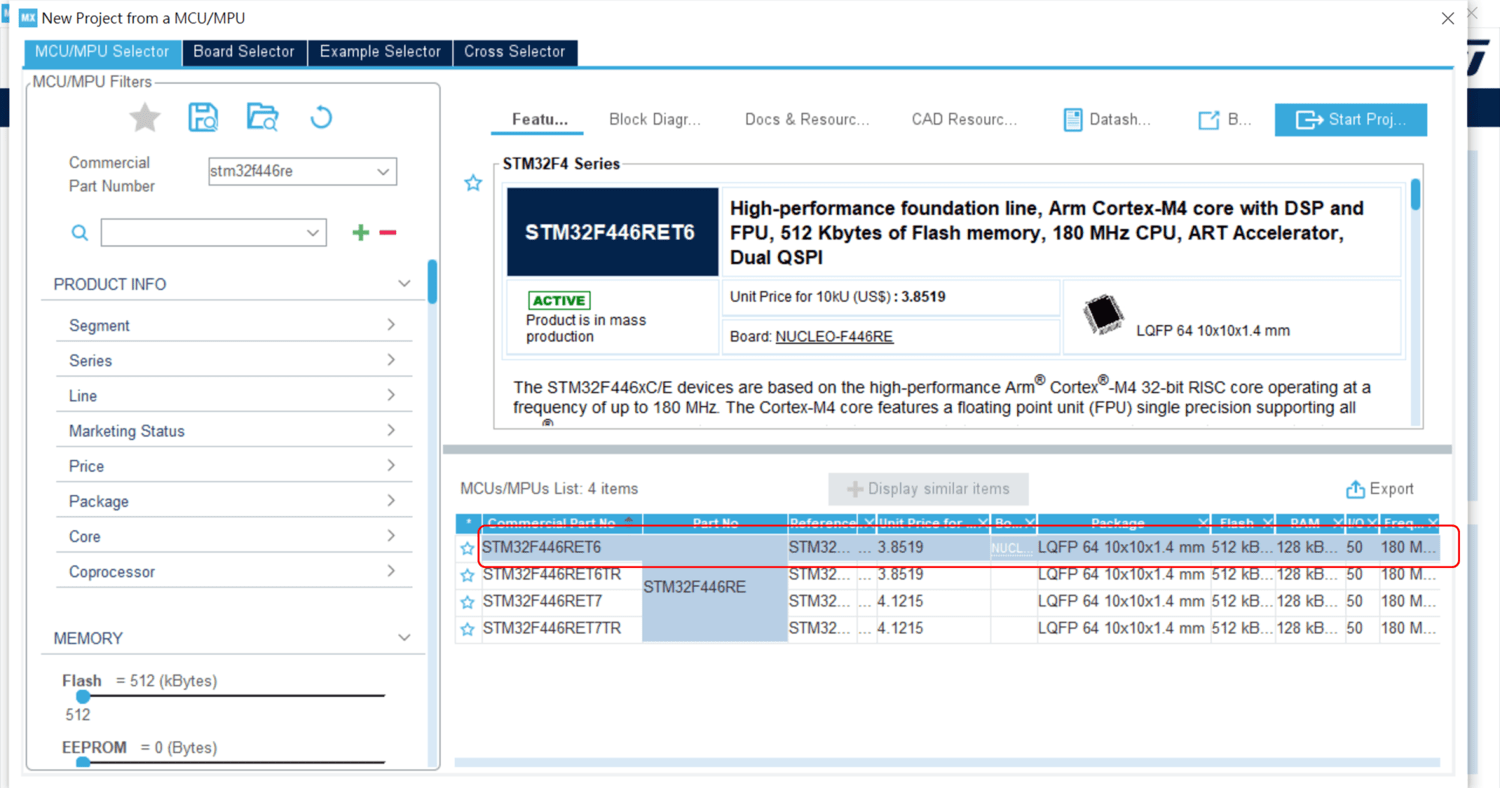Click the magnifier search icon in the filters panel

[80, 233]
